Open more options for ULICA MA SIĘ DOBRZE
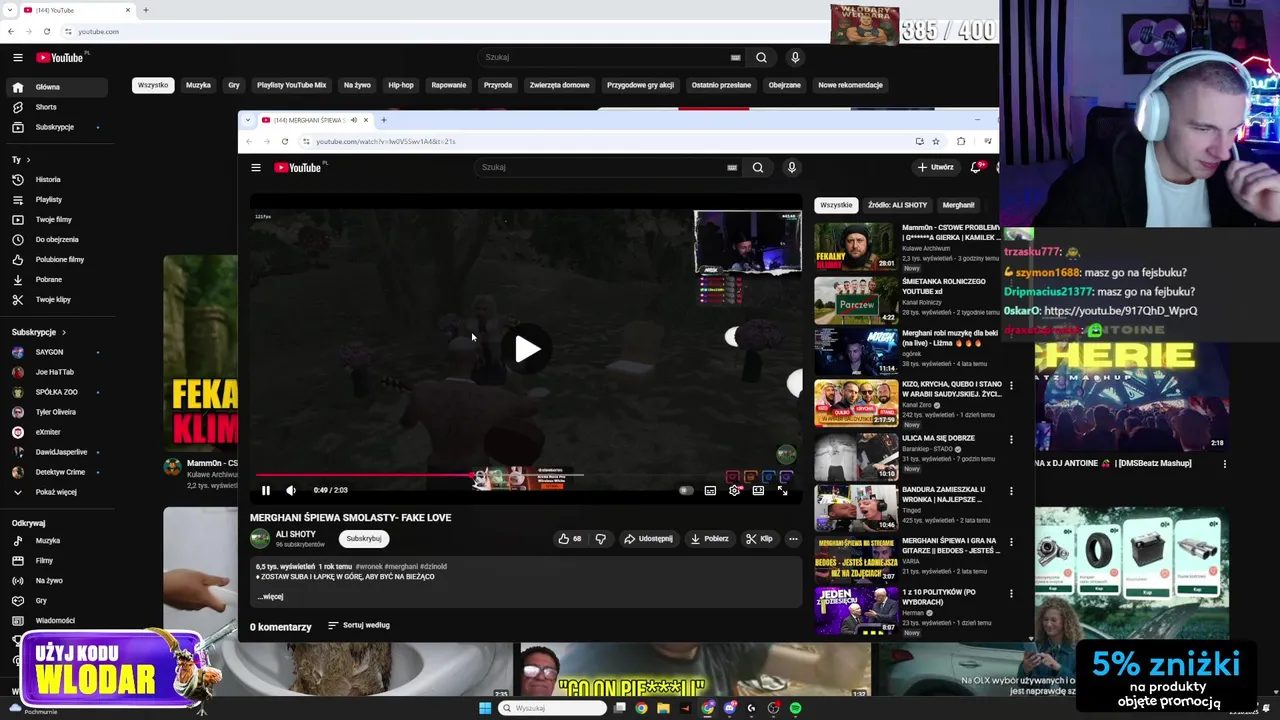 1010,439
